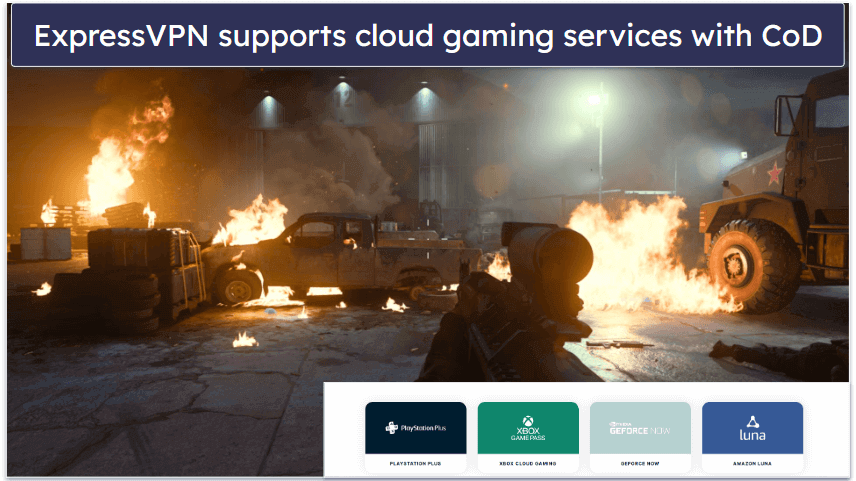Click the GEFORCE NOW caption text
856x481 pixels.
(x=640, y=464)
